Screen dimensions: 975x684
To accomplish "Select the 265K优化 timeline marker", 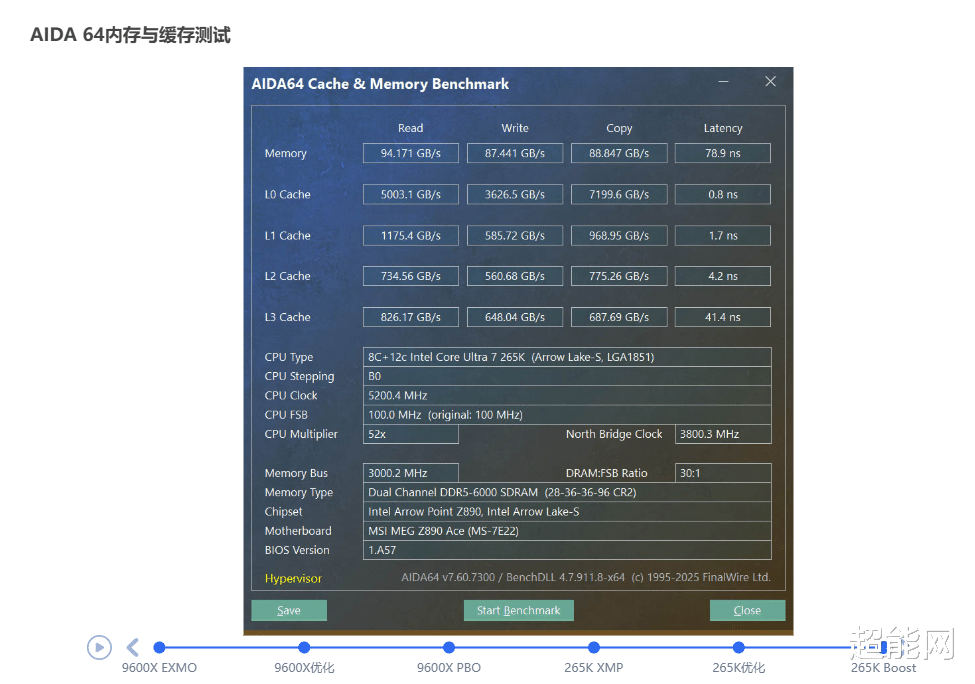I will (739, 647).
